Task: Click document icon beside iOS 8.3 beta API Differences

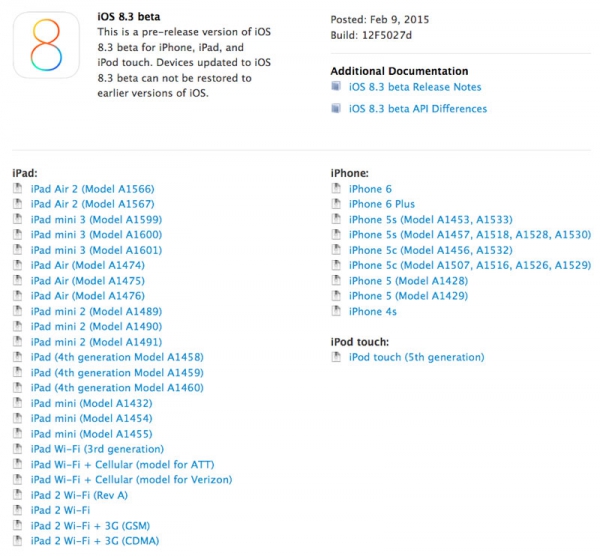Action: (336, 108)
